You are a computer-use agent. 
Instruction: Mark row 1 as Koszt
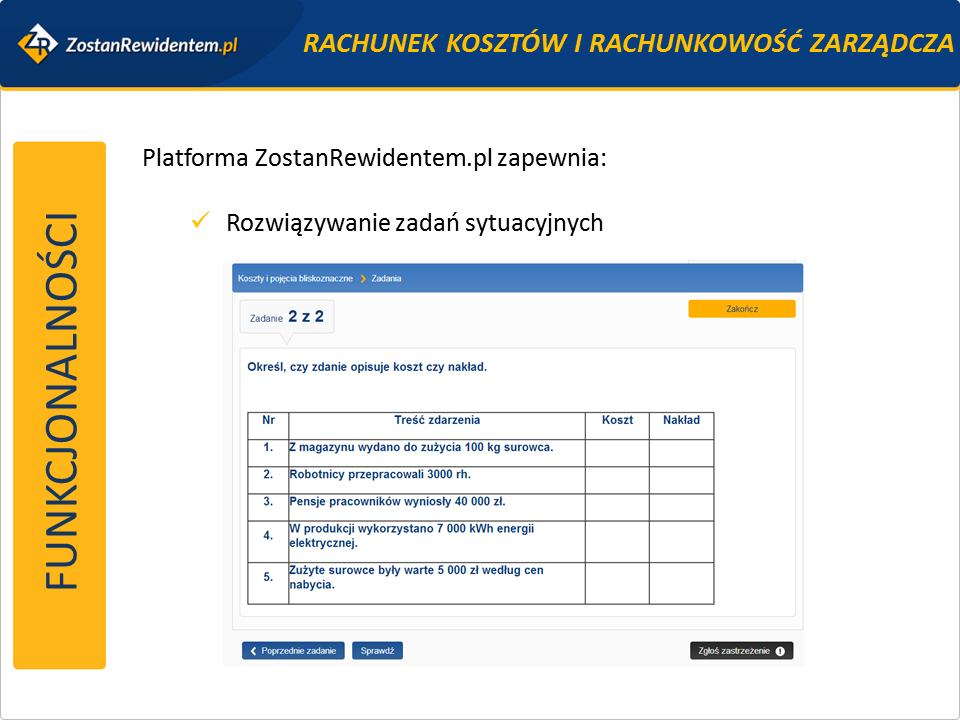(617, 453)
